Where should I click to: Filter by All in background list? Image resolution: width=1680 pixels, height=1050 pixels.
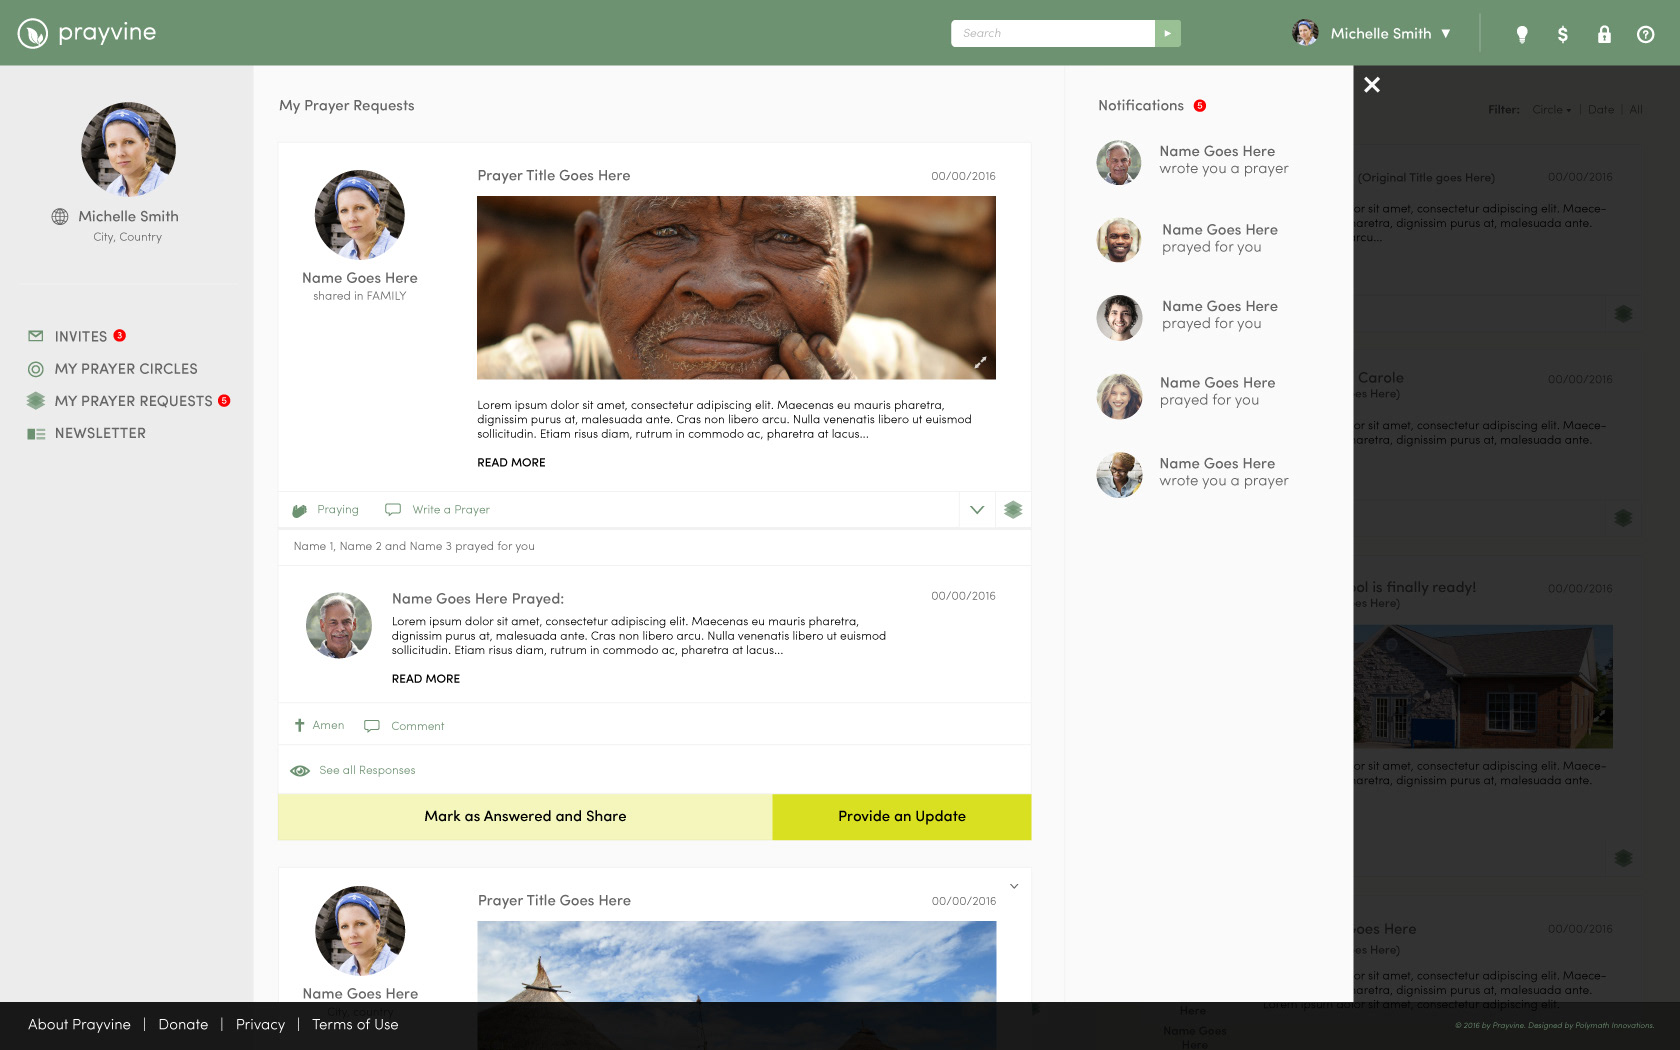(1636, 110)
